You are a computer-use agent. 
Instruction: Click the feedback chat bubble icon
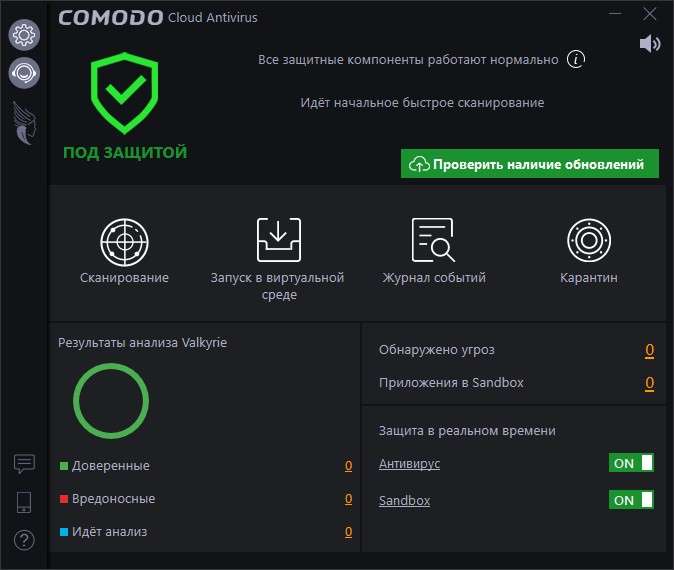(24, 464)
